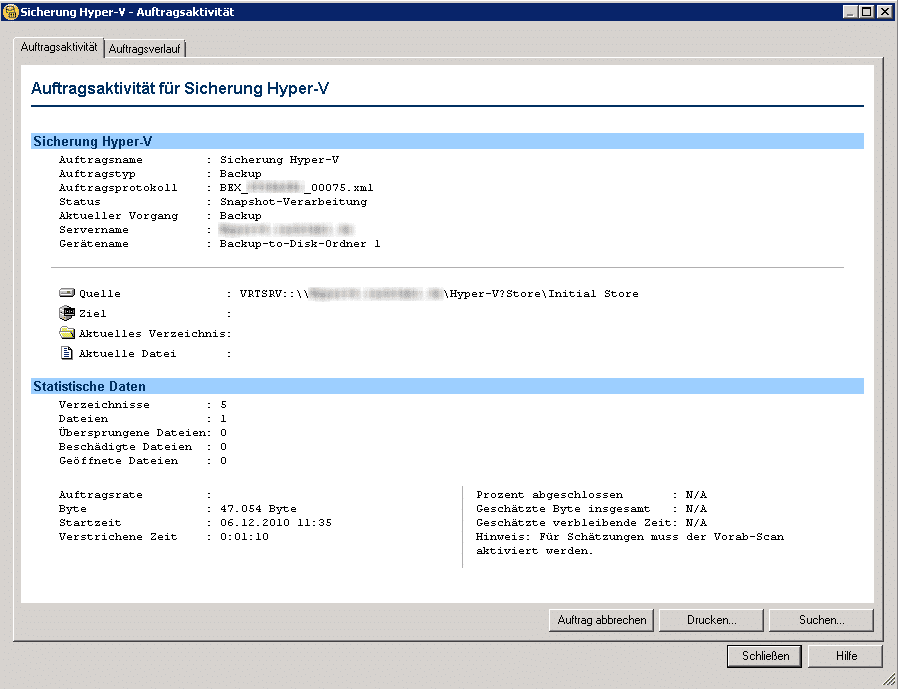Minimize the Auftragsaktivität window
Screen dimensions: 898x689
point(850,11)
